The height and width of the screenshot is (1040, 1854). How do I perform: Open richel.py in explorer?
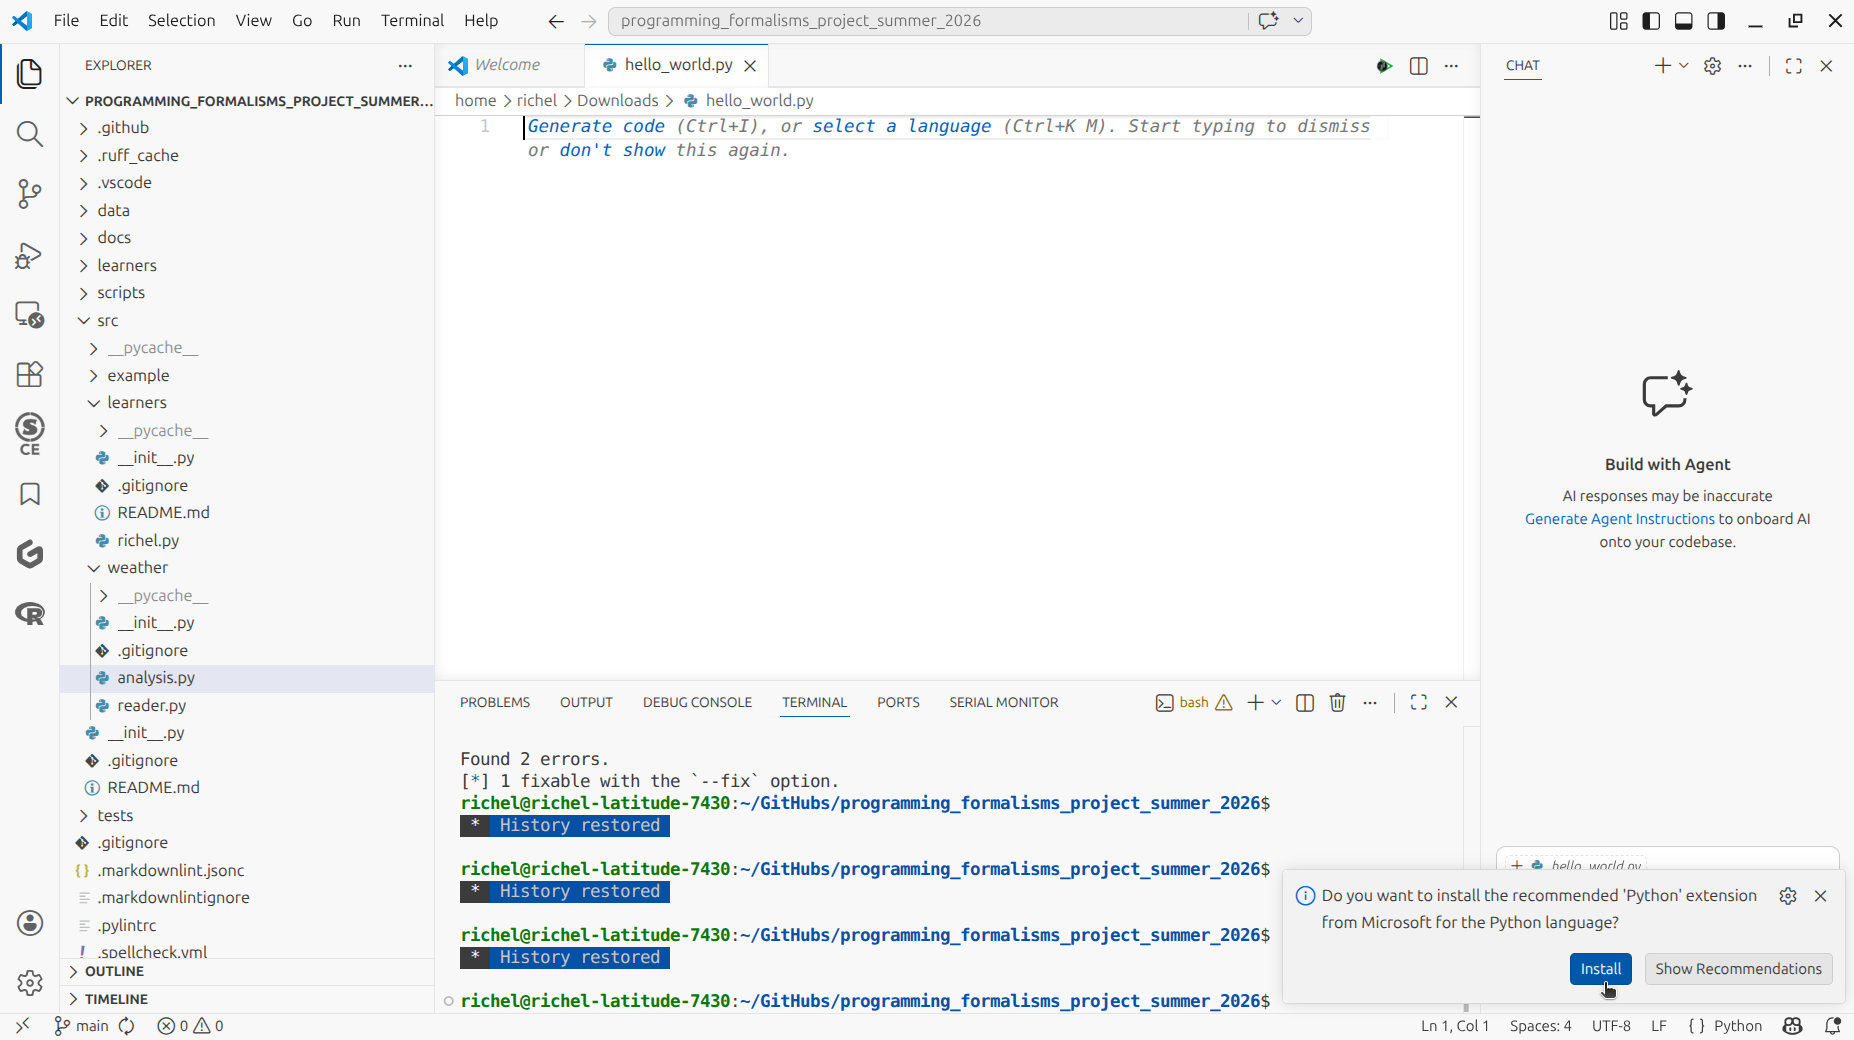(x=247, y=541)
